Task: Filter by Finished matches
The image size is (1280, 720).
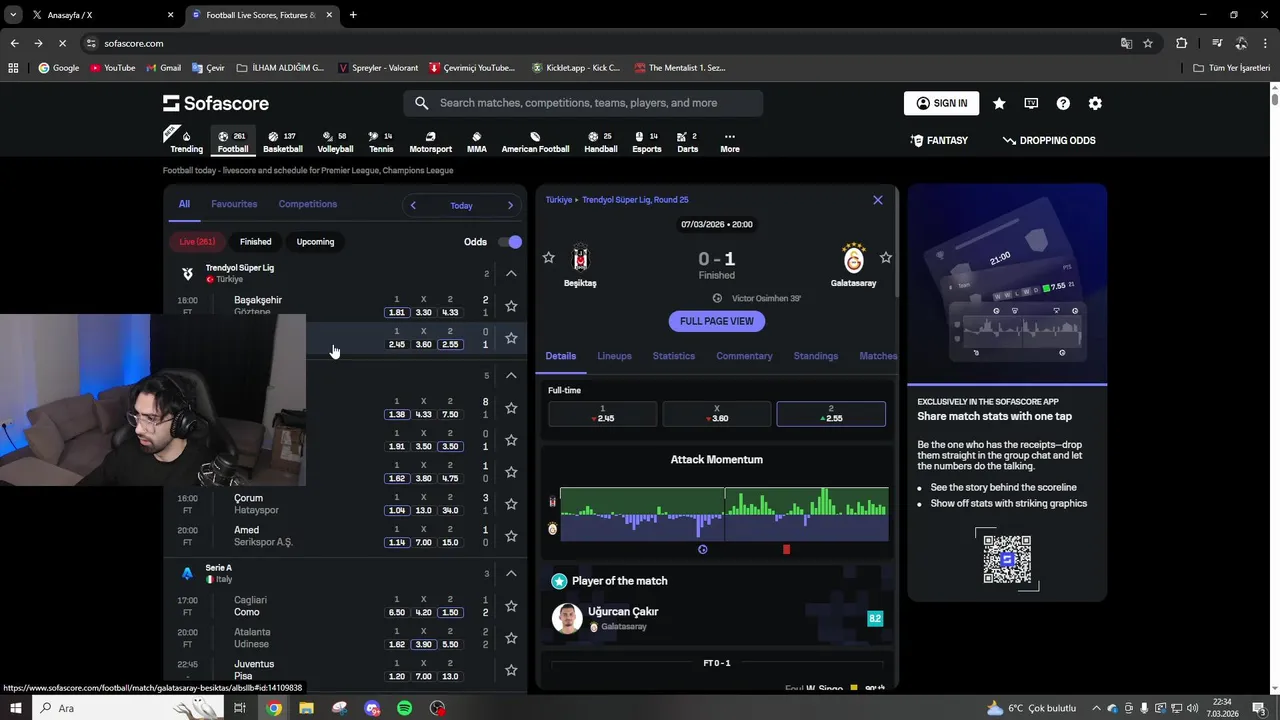Action: click(x=255, y=242)
